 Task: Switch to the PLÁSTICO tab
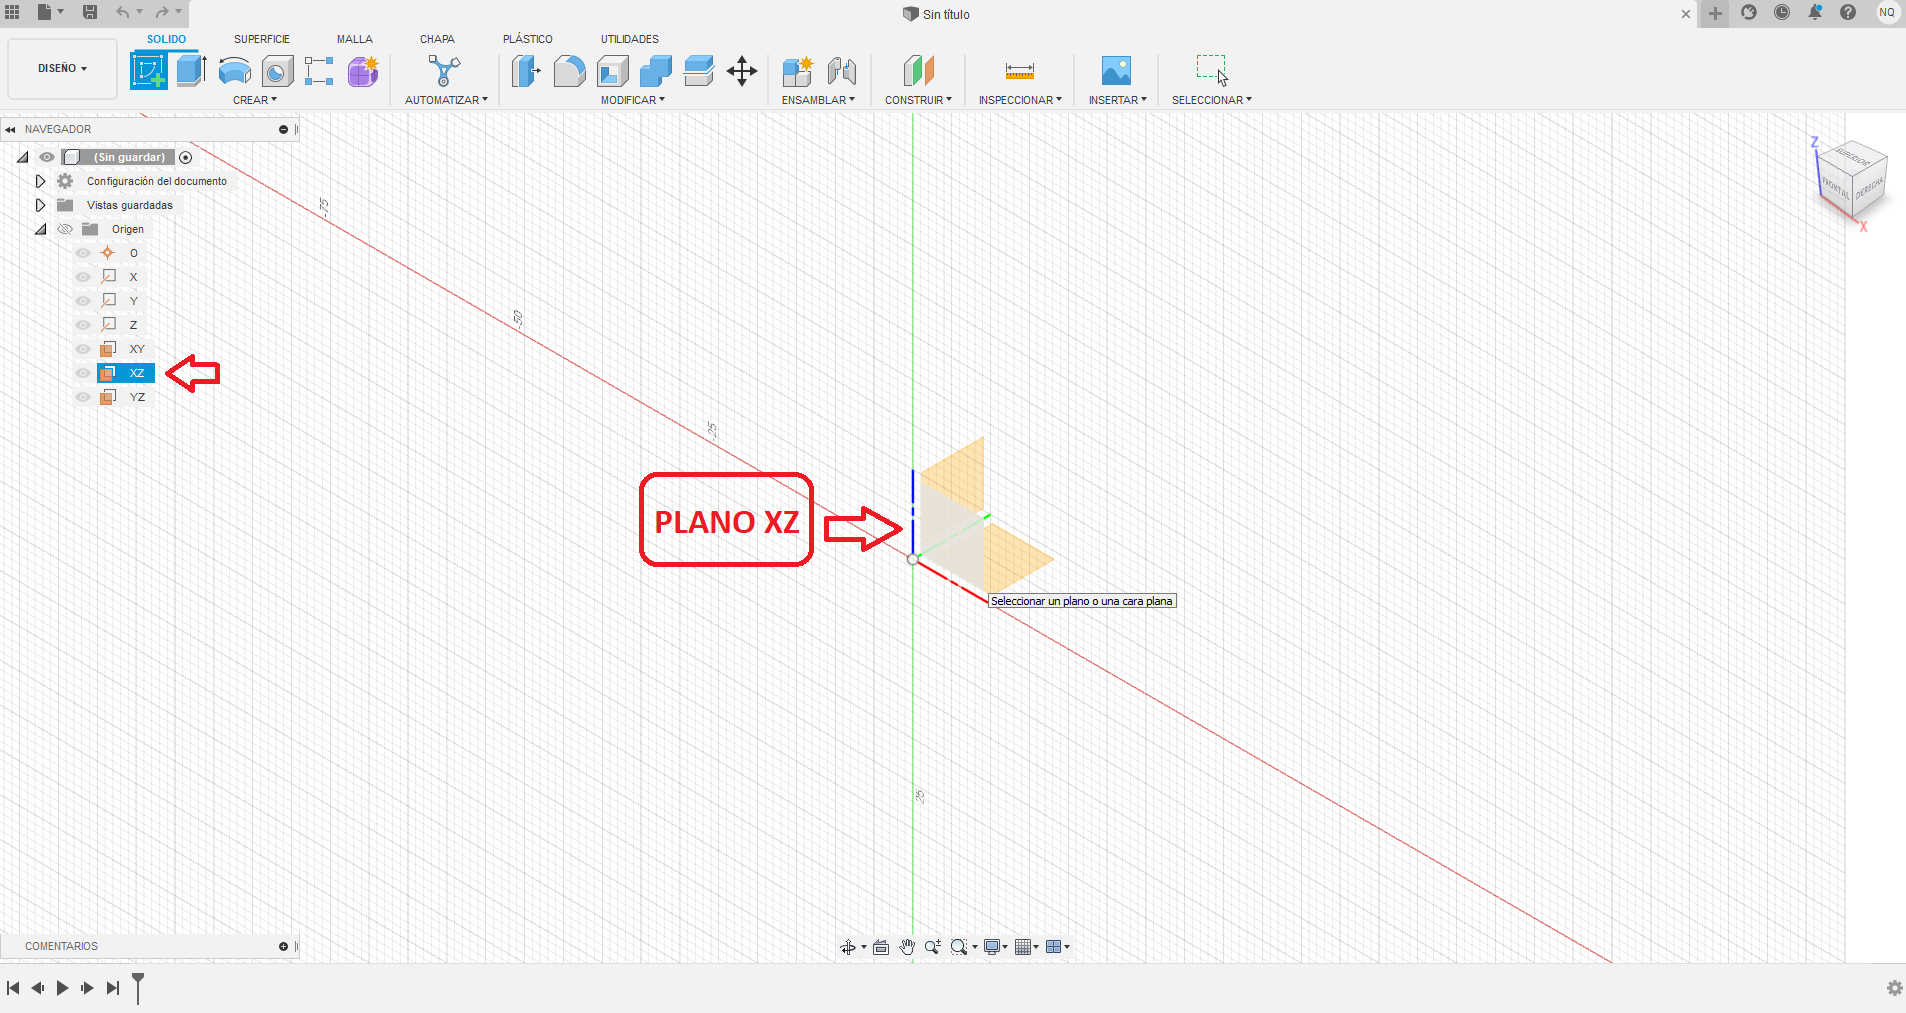point(528,39)
